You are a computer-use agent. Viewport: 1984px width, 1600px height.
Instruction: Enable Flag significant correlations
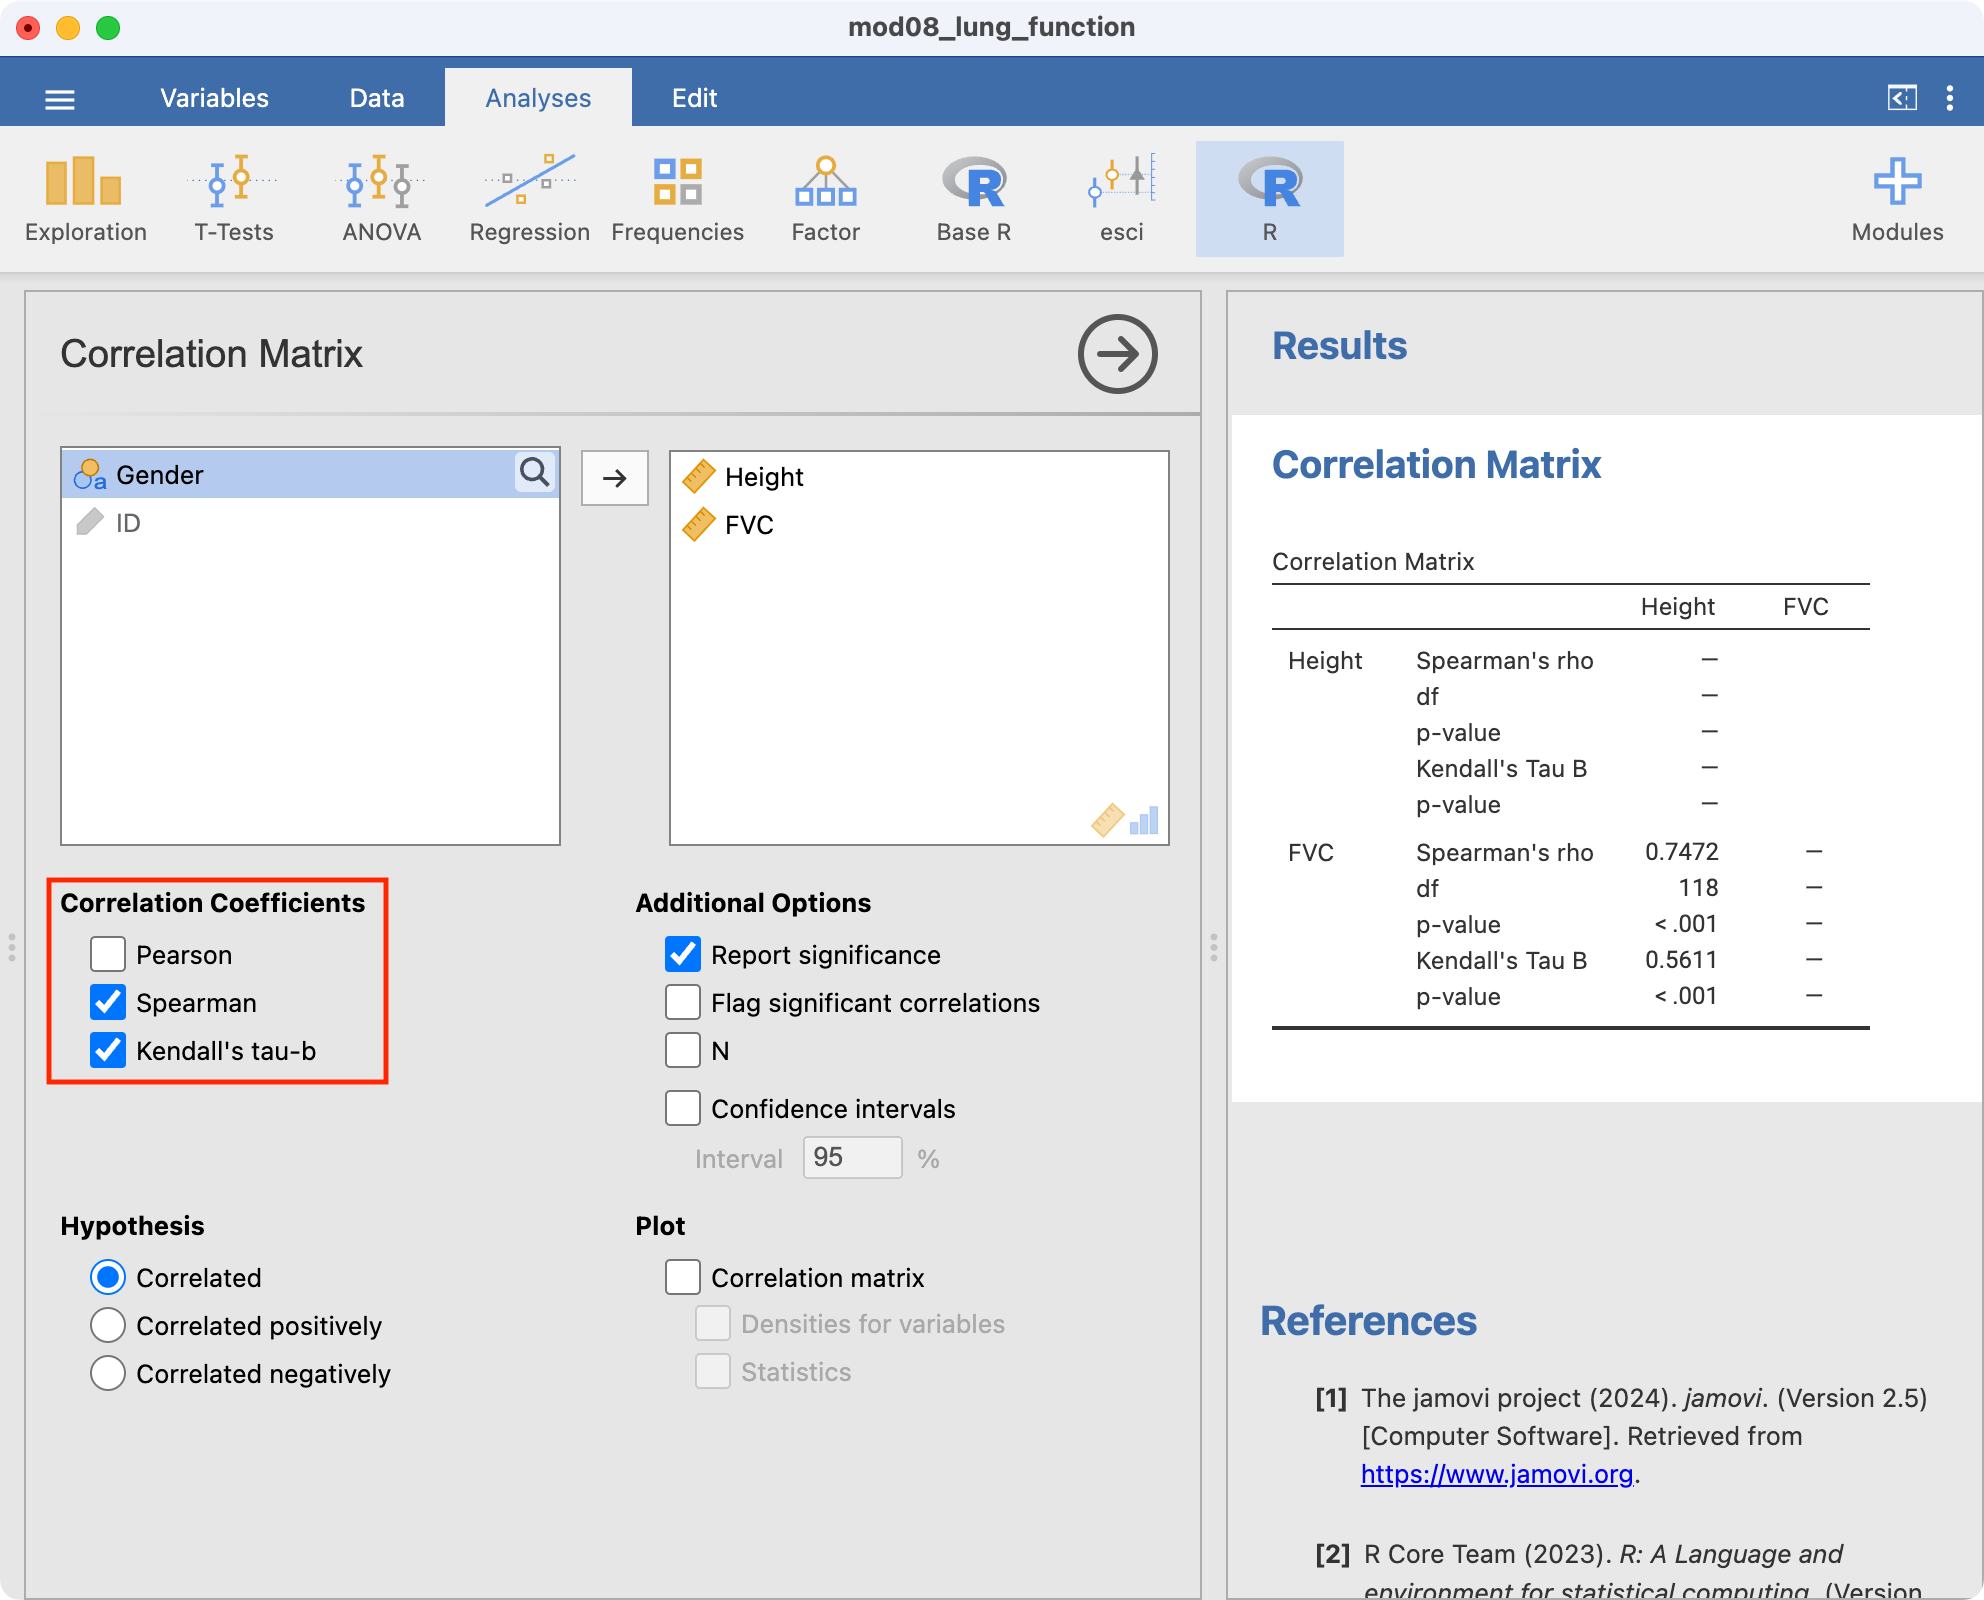pyautogui.click(x=683, y=1003)
